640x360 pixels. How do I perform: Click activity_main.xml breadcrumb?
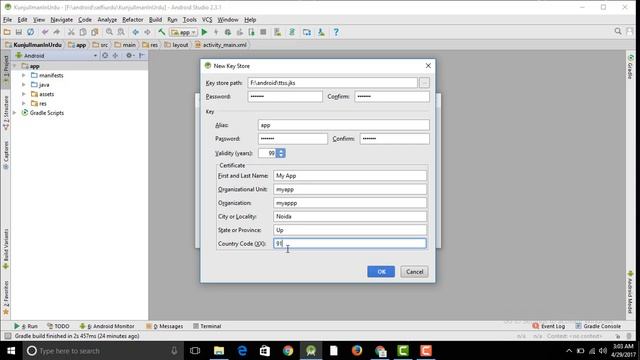coord(221,45)
